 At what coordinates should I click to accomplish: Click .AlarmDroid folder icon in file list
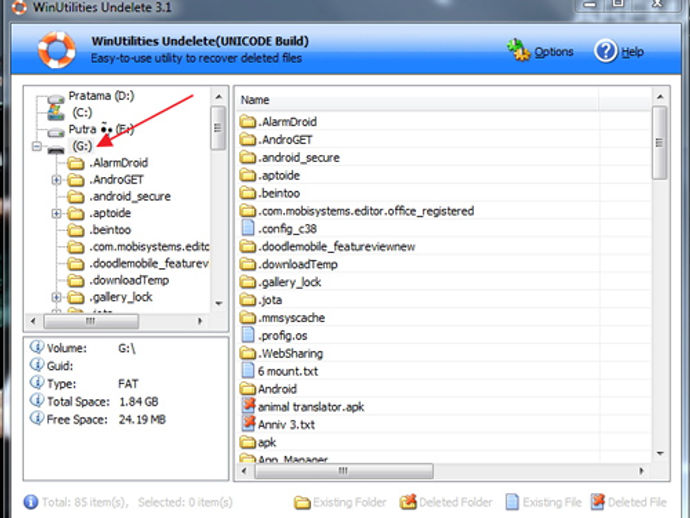(x=248, y=121)
